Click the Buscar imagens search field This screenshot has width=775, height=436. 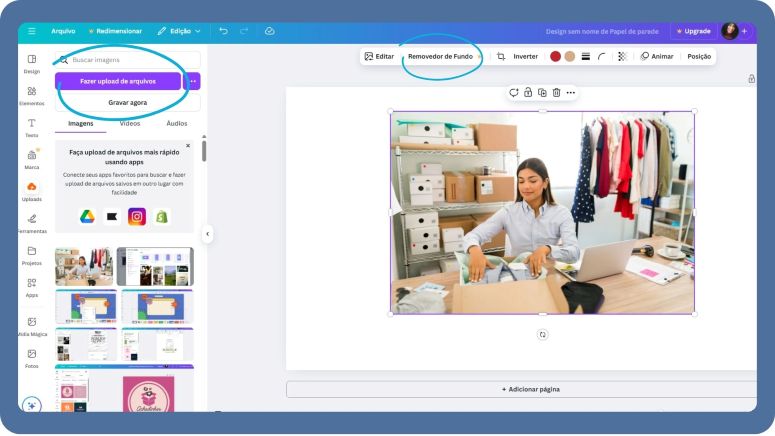(128, 60)
